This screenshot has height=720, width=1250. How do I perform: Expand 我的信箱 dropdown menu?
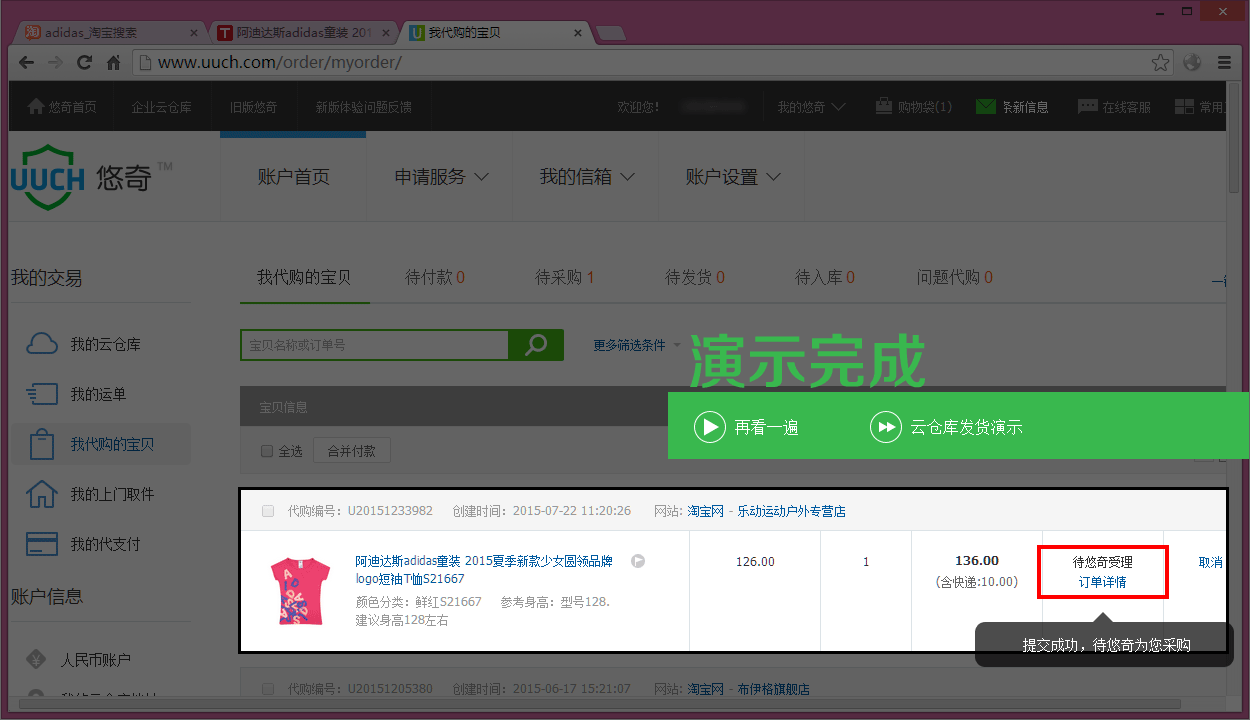[587, 177]
